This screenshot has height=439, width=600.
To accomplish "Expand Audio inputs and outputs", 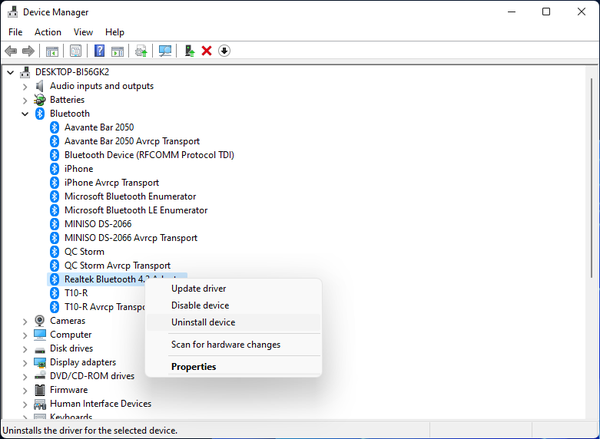I will click(25, 86).
